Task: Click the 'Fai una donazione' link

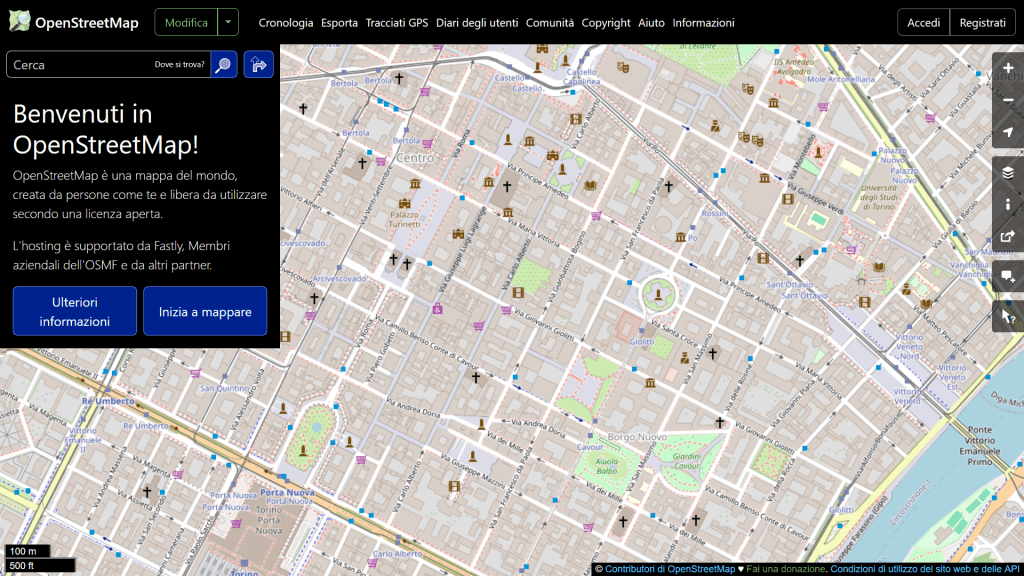Action: pyautogui.click(x=785, y=569)
